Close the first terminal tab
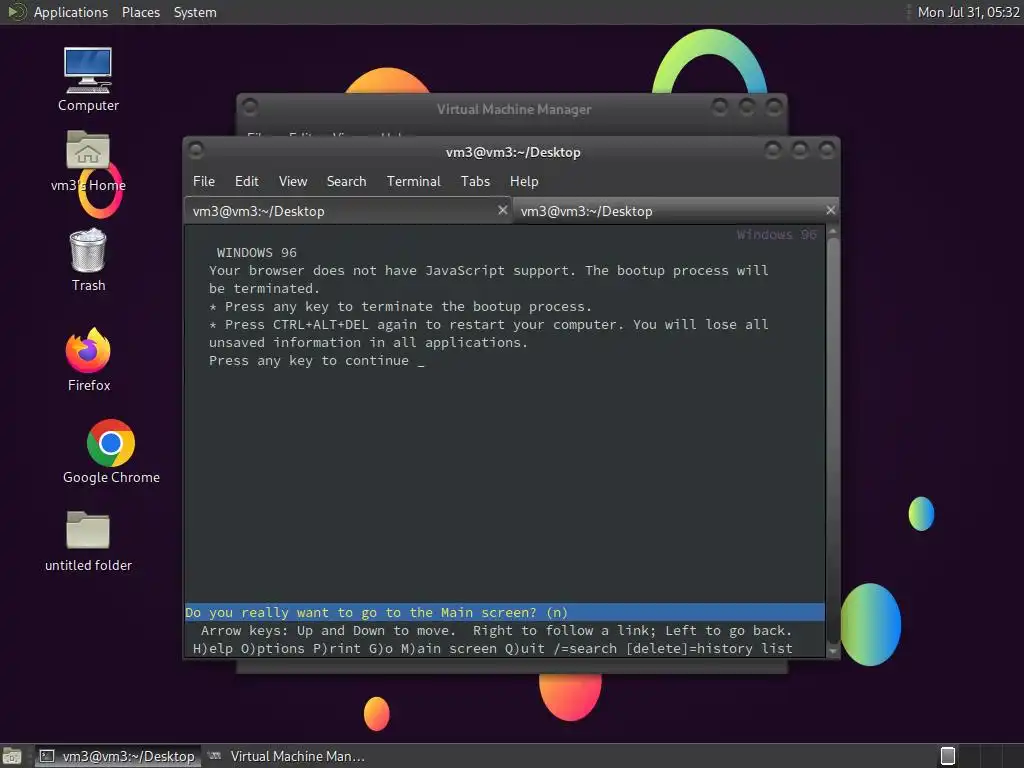Viewport: 1024px width, 768px height. click(502, 210)
